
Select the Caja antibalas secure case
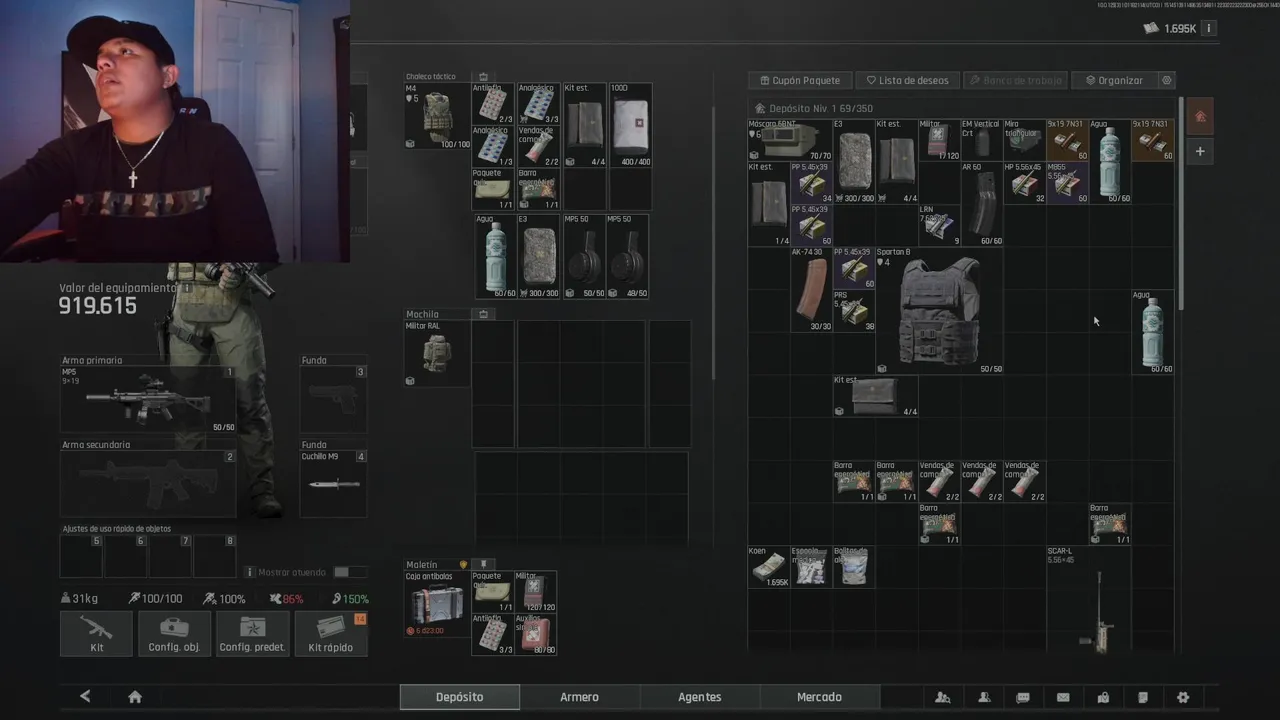(437, 605)
